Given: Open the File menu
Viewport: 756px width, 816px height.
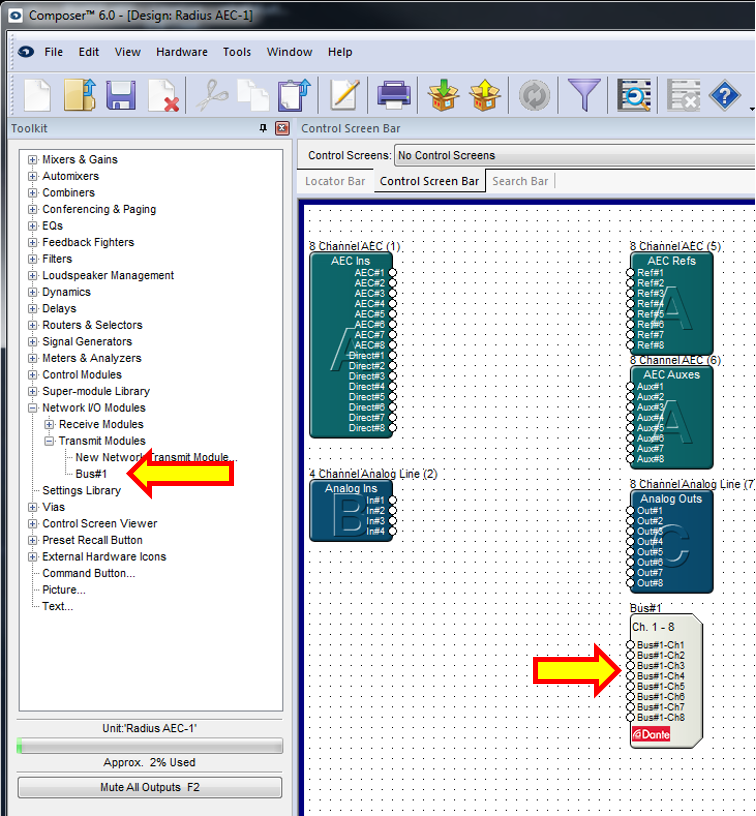Looking at the screenshot, I should (54, 52).
